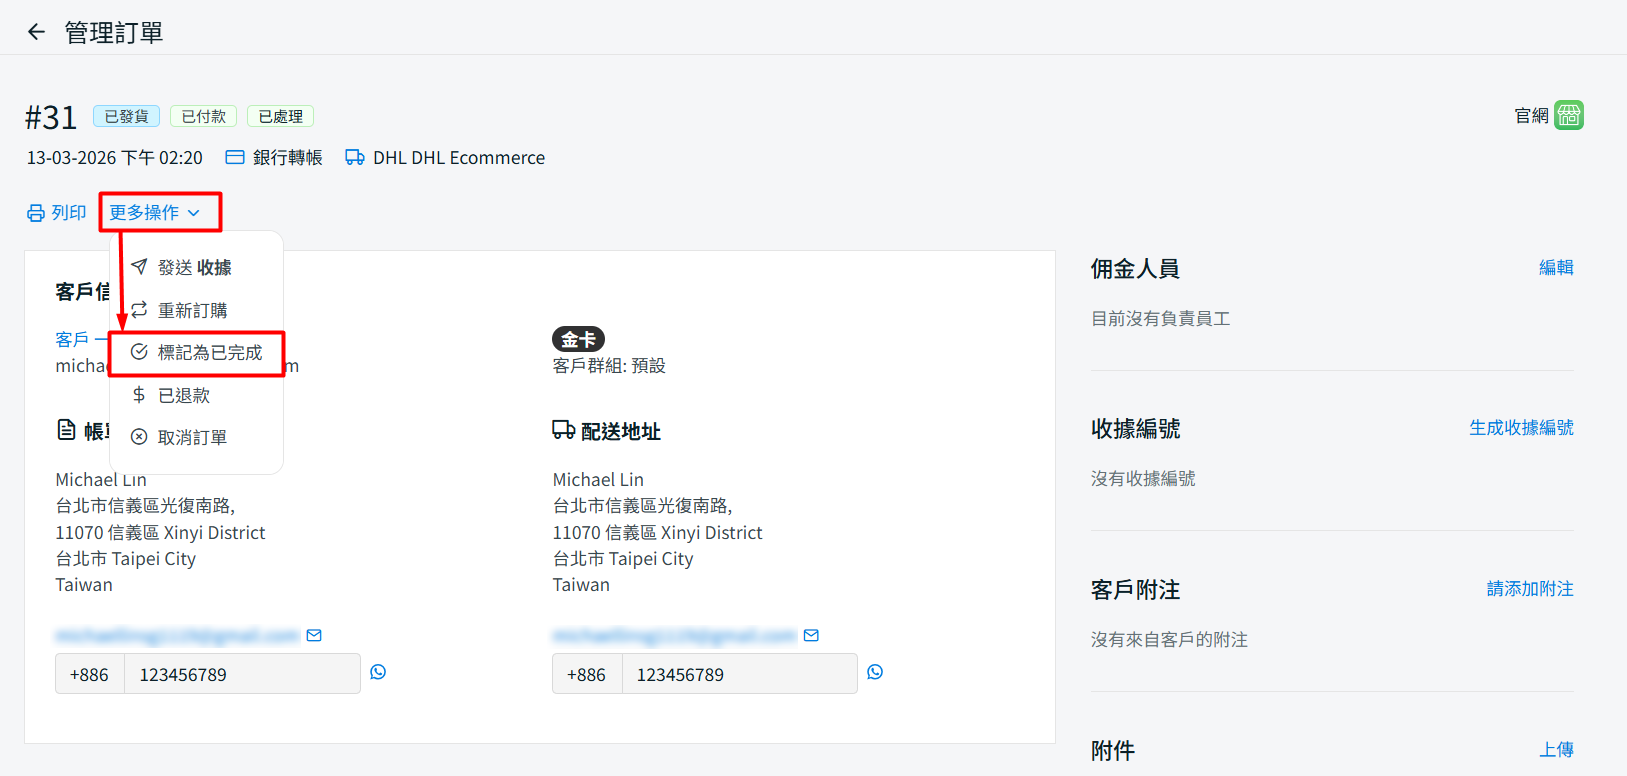The height and width of the screenshot is (776, 1627).
Task: Choose 取消訂單 from the menu
Action: coord(192,438)
